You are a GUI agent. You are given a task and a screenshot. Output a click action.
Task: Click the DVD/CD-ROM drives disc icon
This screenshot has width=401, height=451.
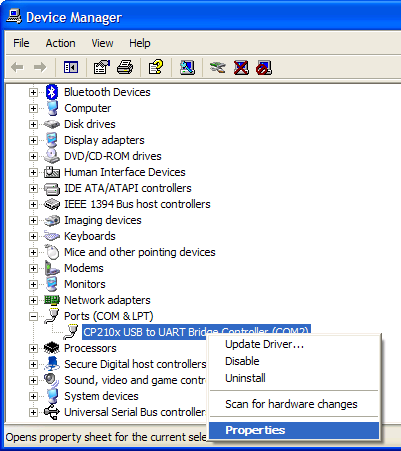(52, 156)
